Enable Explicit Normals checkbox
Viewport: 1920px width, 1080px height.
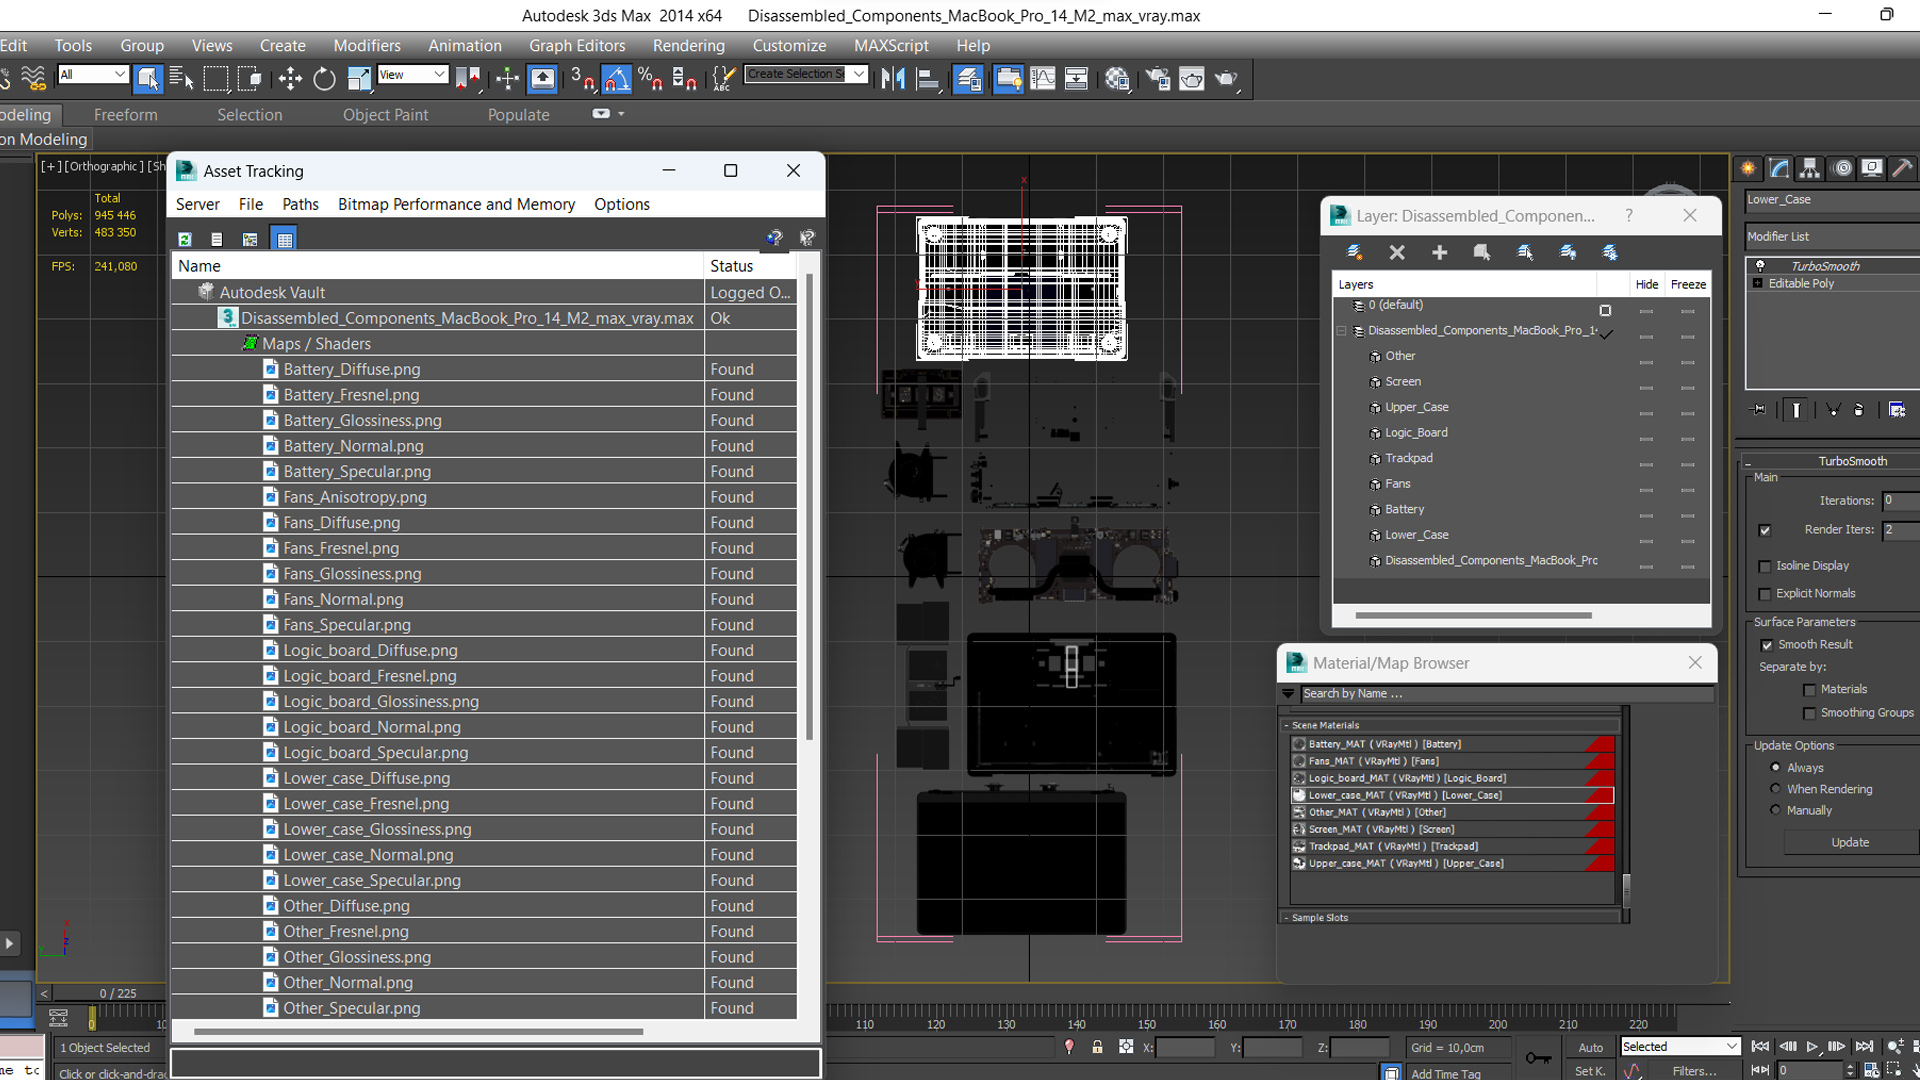point(1765,594)
